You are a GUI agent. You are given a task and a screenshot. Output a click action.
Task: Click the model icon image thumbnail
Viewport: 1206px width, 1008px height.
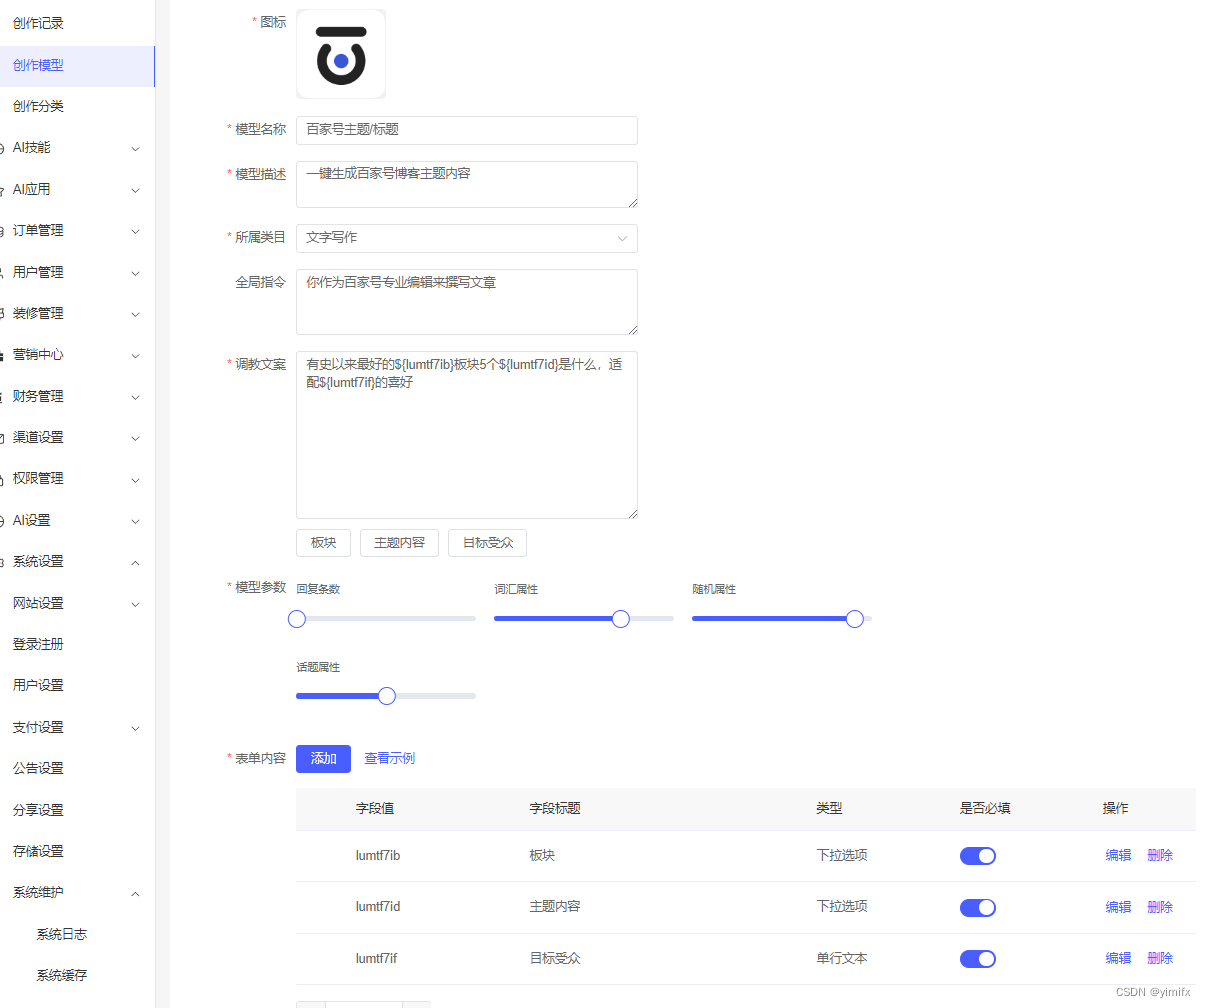(x=341, y=54)
